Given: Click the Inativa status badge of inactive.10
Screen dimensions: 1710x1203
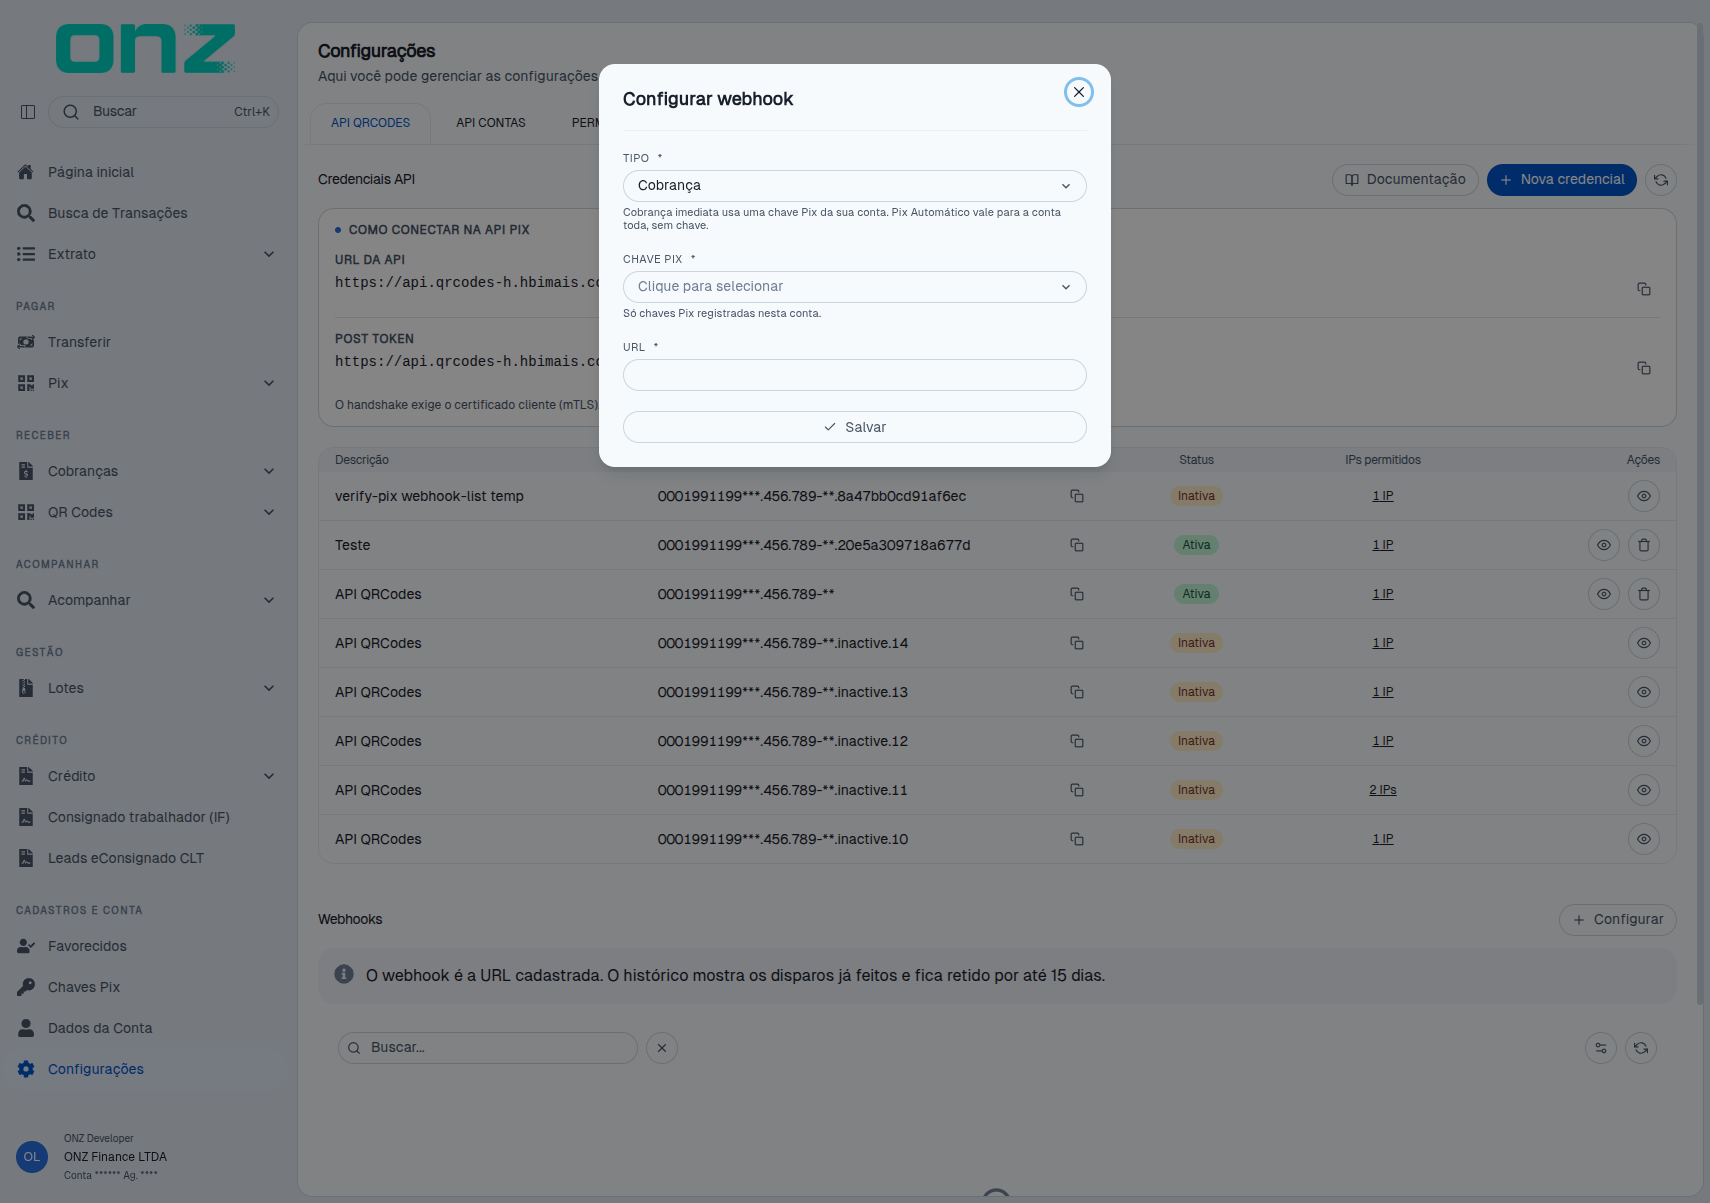Looking at the screenshot, I should 1196,839.
